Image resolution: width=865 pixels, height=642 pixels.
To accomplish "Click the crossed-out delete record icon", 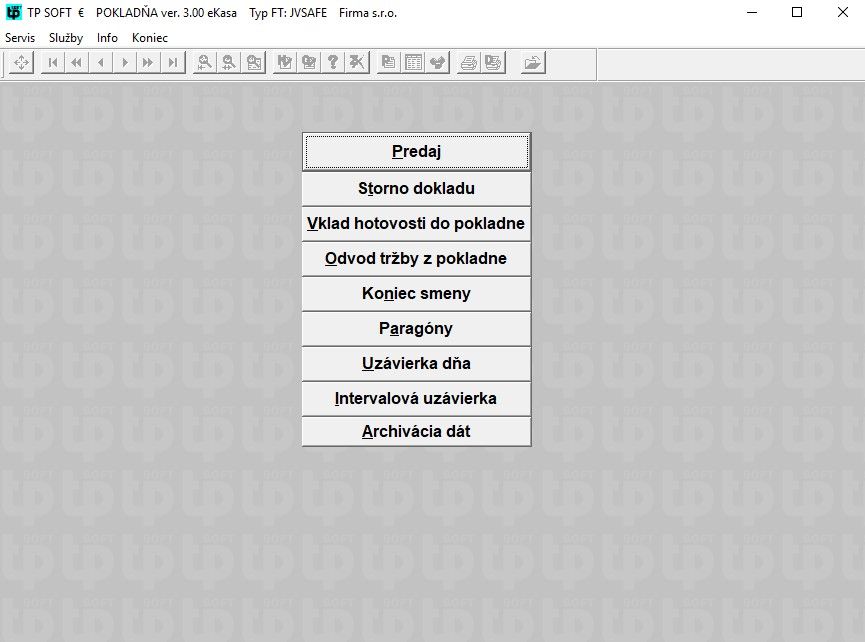I will (x=357, y=62).
